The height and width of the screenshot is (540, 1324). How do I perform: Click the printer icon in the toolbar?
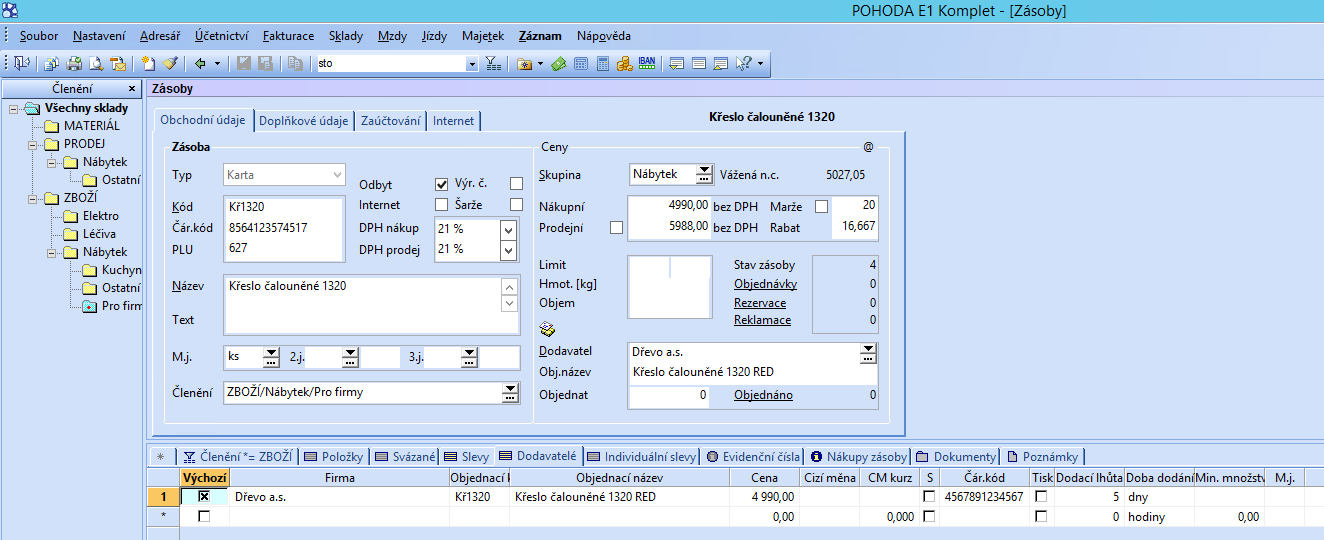(x=74, y=63)
